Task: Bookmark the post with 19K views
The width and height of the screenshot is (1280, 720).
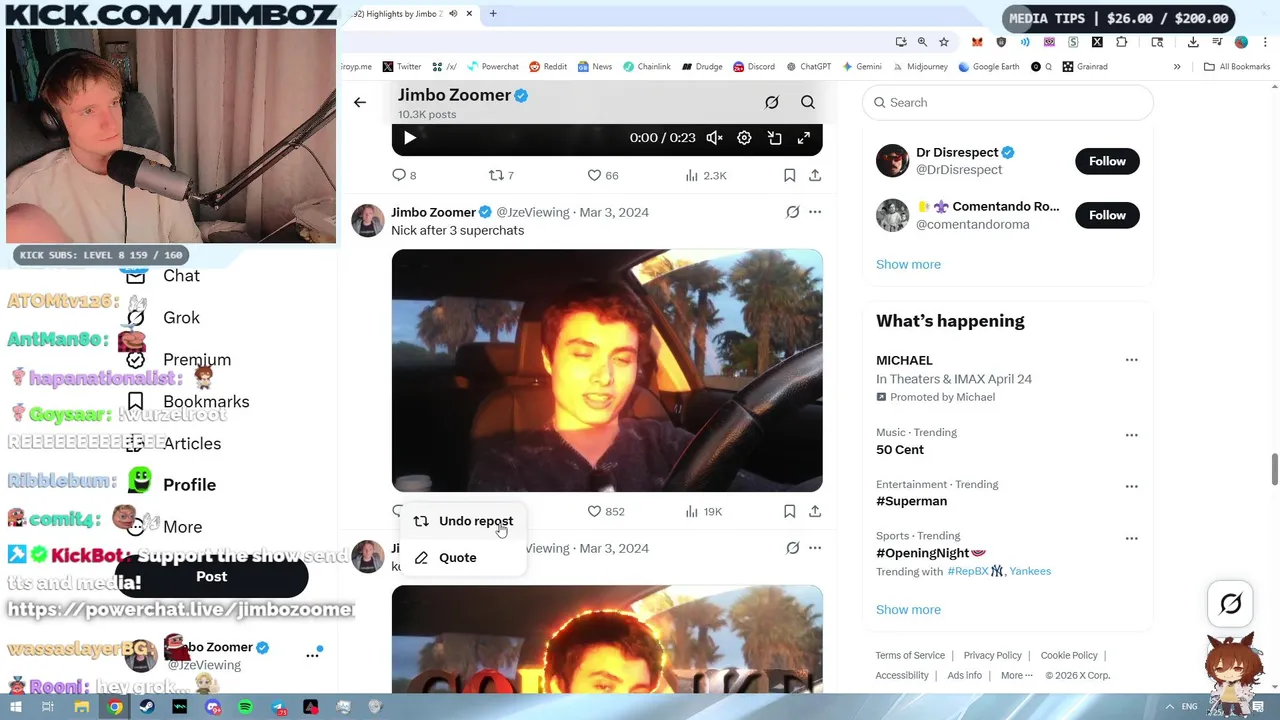Action: (789, 511)
